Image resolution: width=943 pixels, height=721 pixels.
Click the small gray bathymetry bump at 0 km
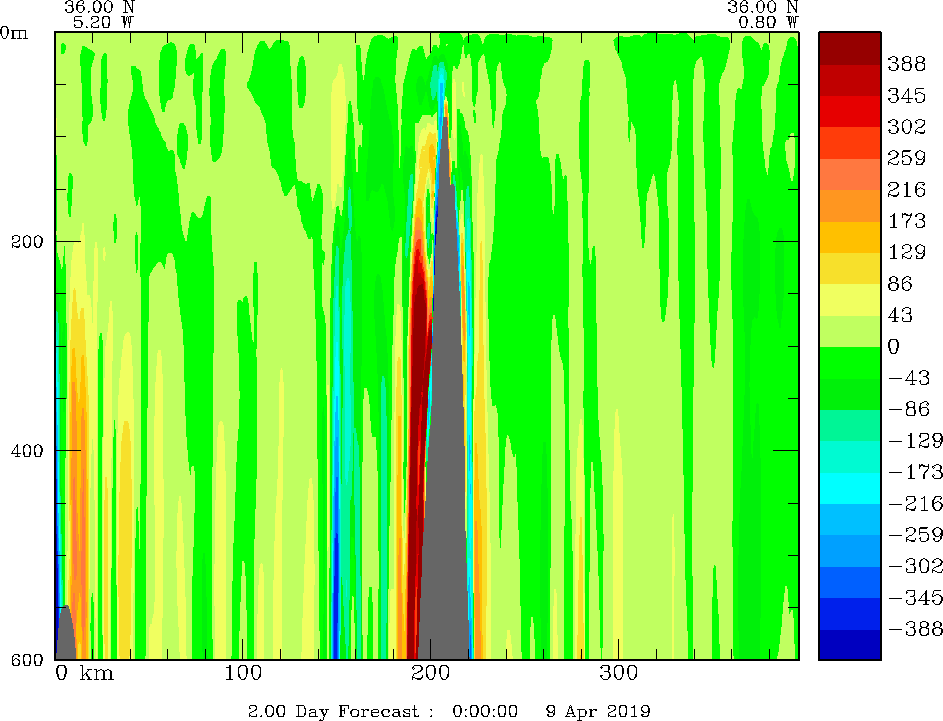65,636
